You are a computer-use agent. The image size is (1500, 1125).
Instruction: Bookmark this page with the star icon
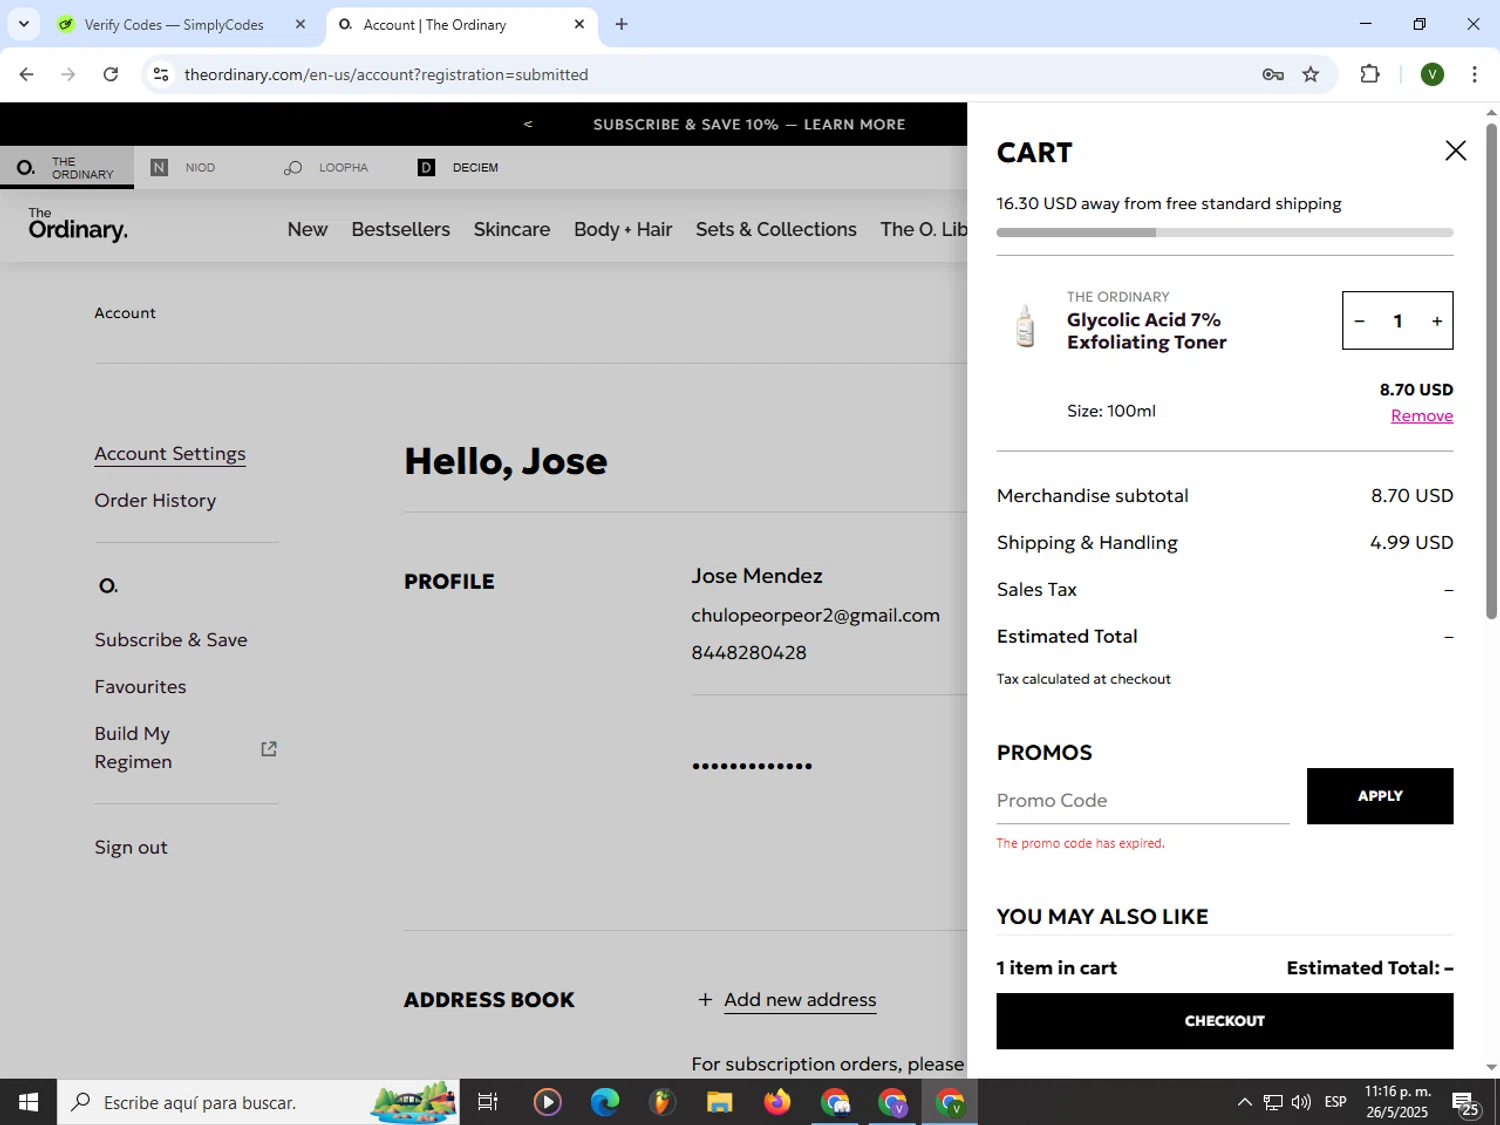(1310, 75)
